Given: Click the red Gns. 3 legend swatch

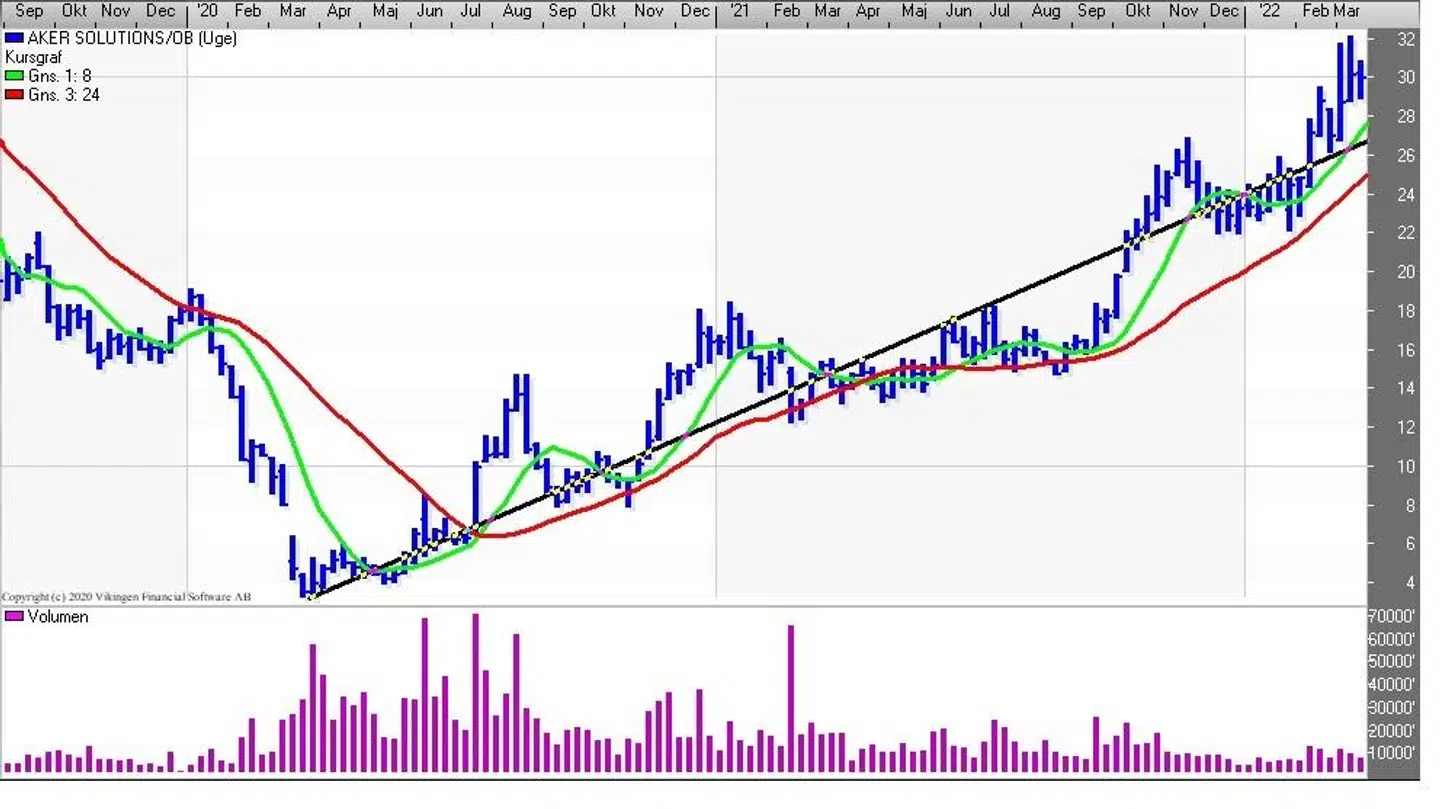Looking at the screenshot, I should (13, 95).
